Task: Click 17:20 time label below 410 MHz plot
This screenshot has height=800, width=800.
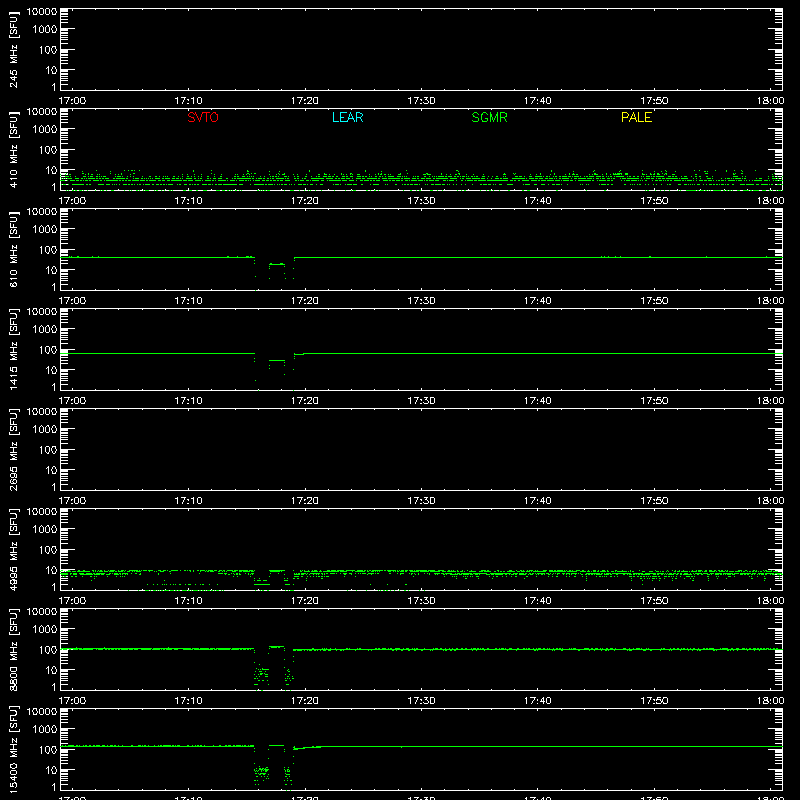Action: click(305, 201)
